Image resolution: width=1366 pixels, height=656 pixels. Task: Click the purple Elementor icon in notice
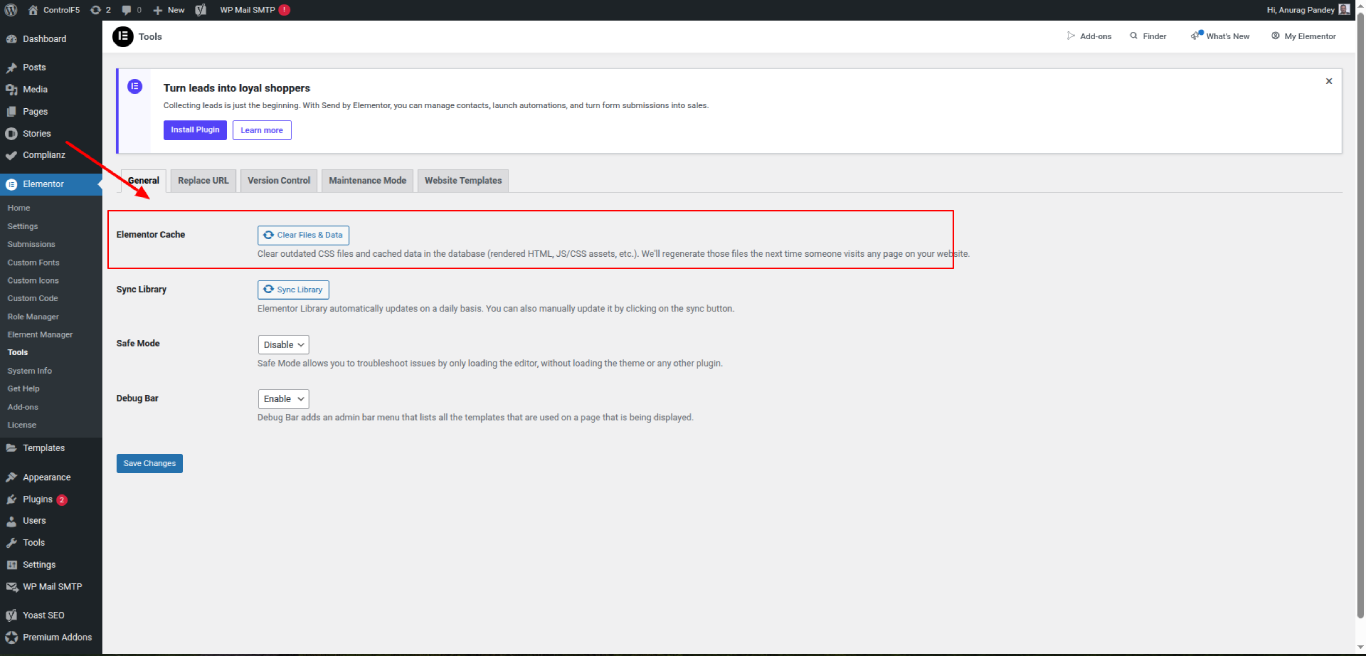tap(135, 87)
